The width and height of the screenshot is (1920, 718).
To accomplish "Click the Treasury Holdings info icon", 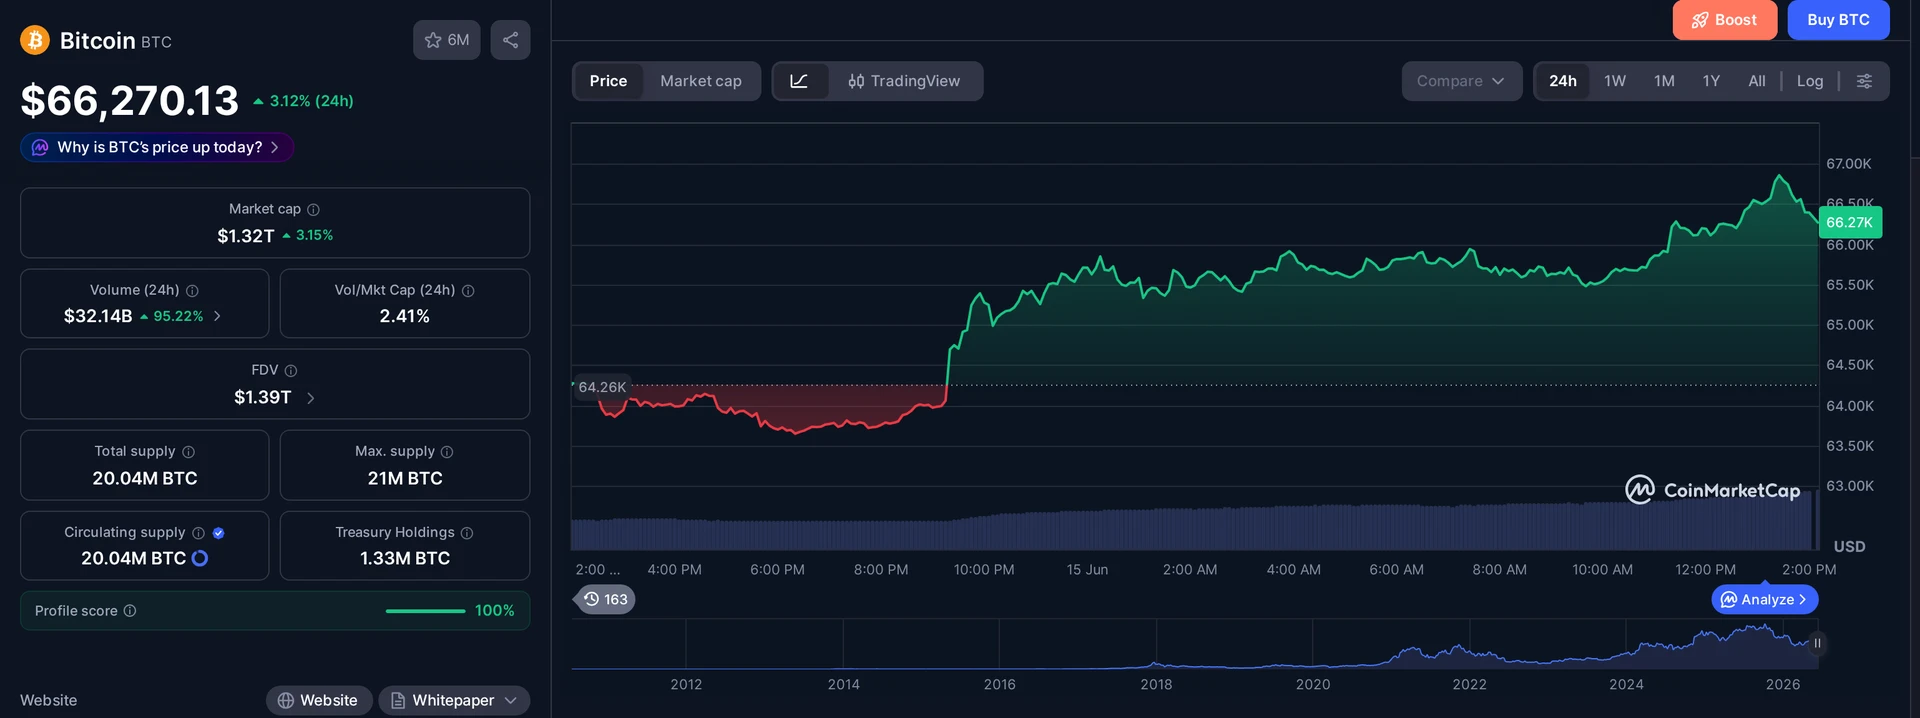I will pos(467,533).
